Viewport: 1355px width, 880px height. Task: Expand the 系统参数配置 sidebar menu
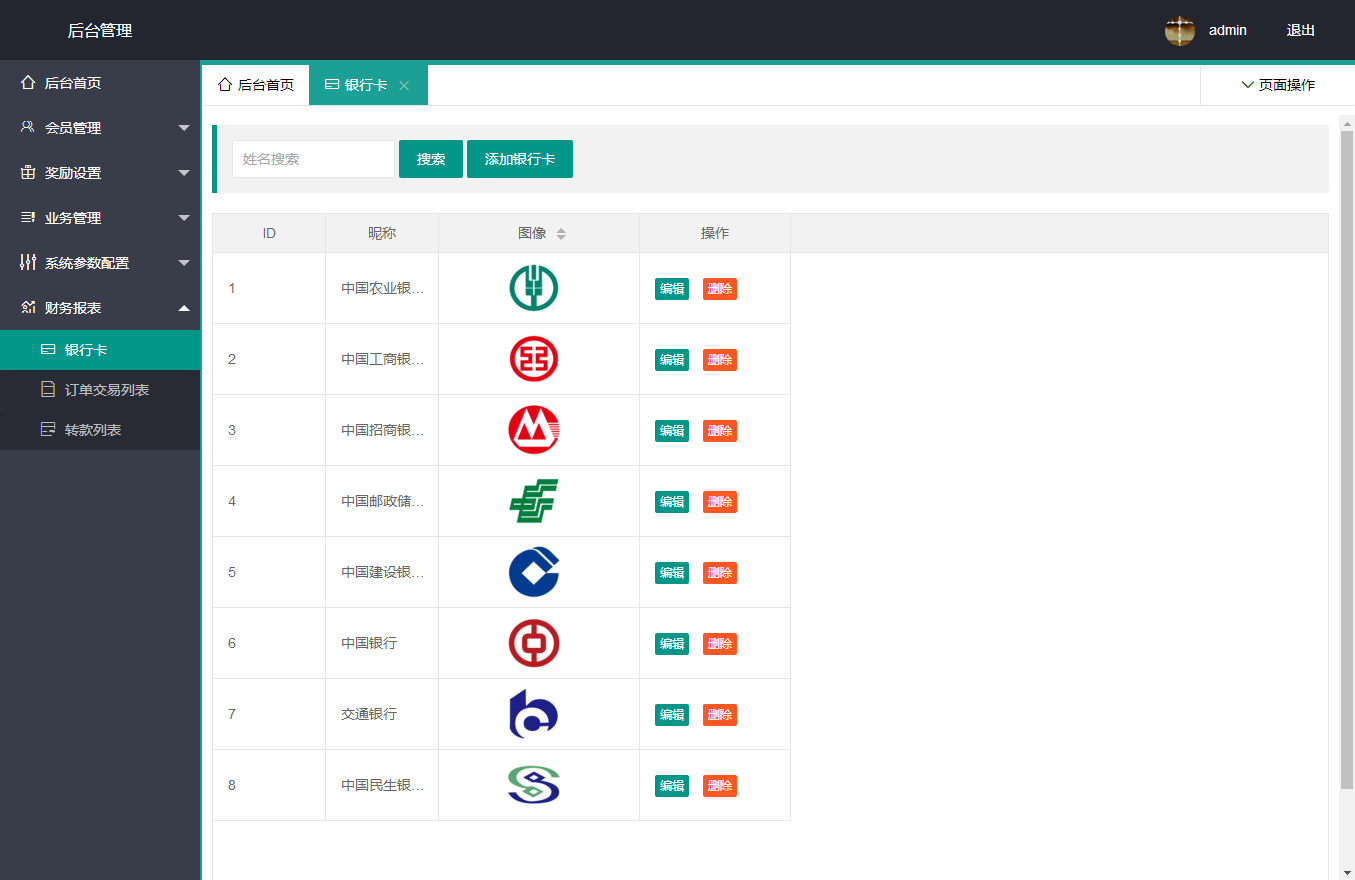click(100, 263)
